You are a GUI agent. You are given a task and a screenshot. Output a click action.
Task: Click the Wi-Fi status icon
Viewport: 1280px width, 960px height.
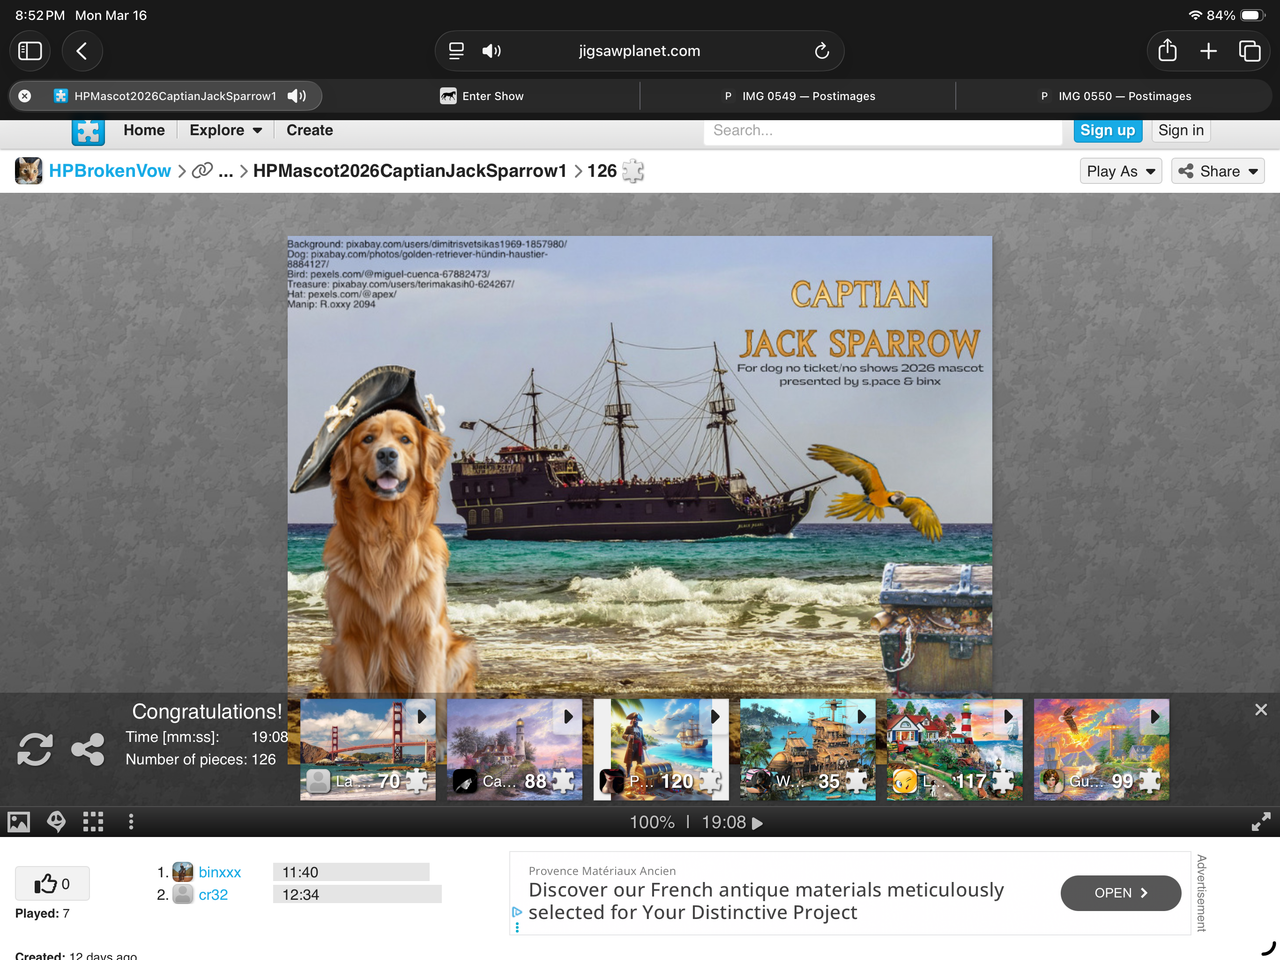[x=1195, y=15]
